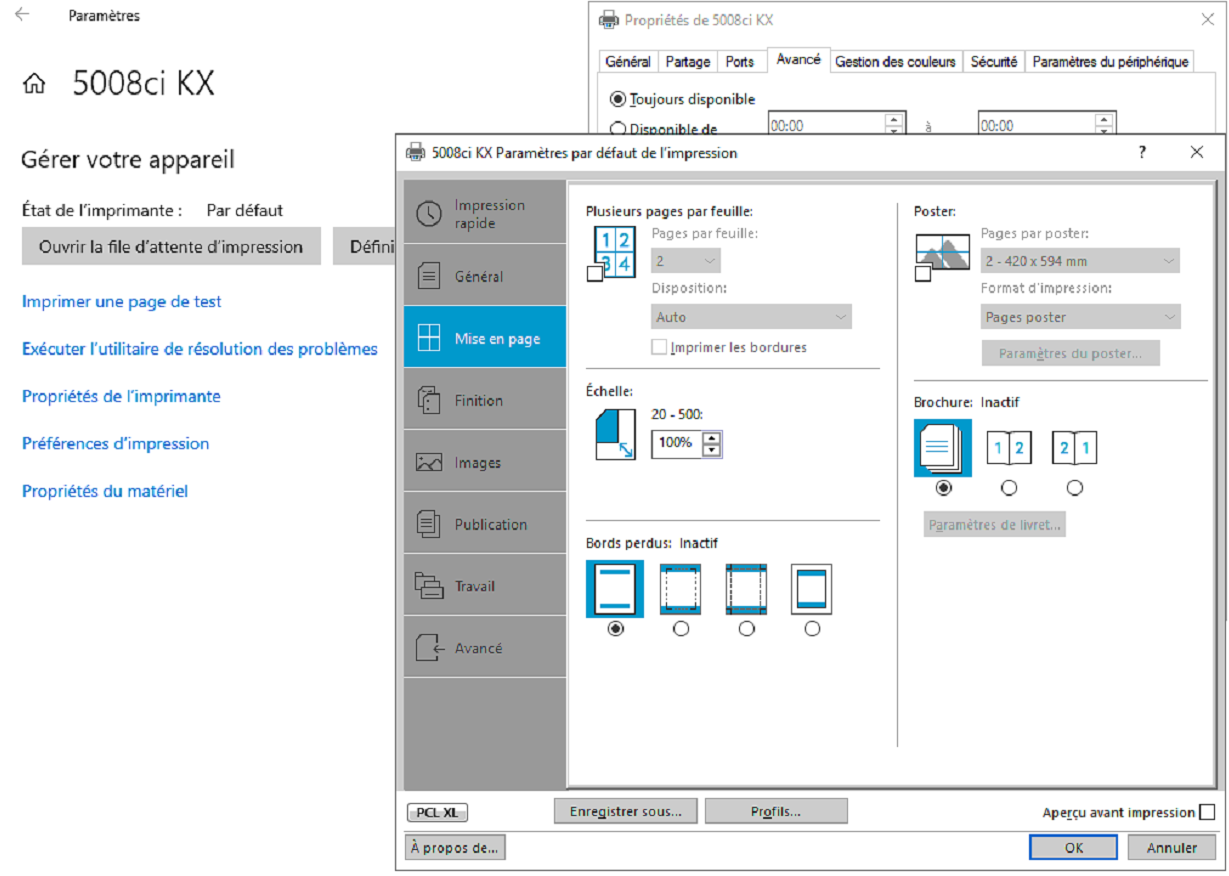Click the OK button
The height and width of the screenshot is (876, 1229).
(x=1073, y=847)
